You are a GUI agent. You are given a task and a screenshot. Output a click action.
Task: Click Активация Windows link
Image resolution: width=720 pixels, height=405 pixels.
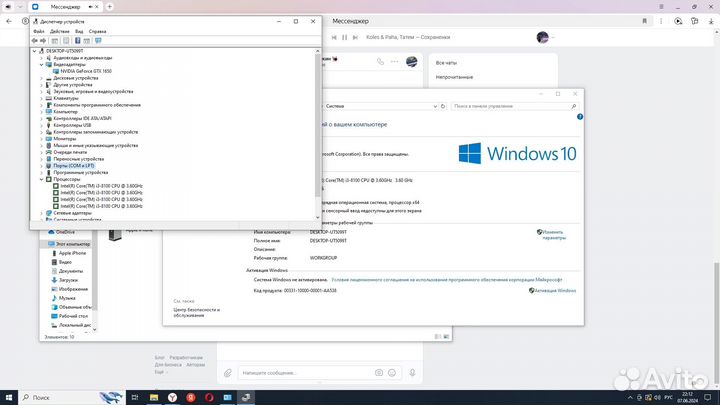[555, 290]
